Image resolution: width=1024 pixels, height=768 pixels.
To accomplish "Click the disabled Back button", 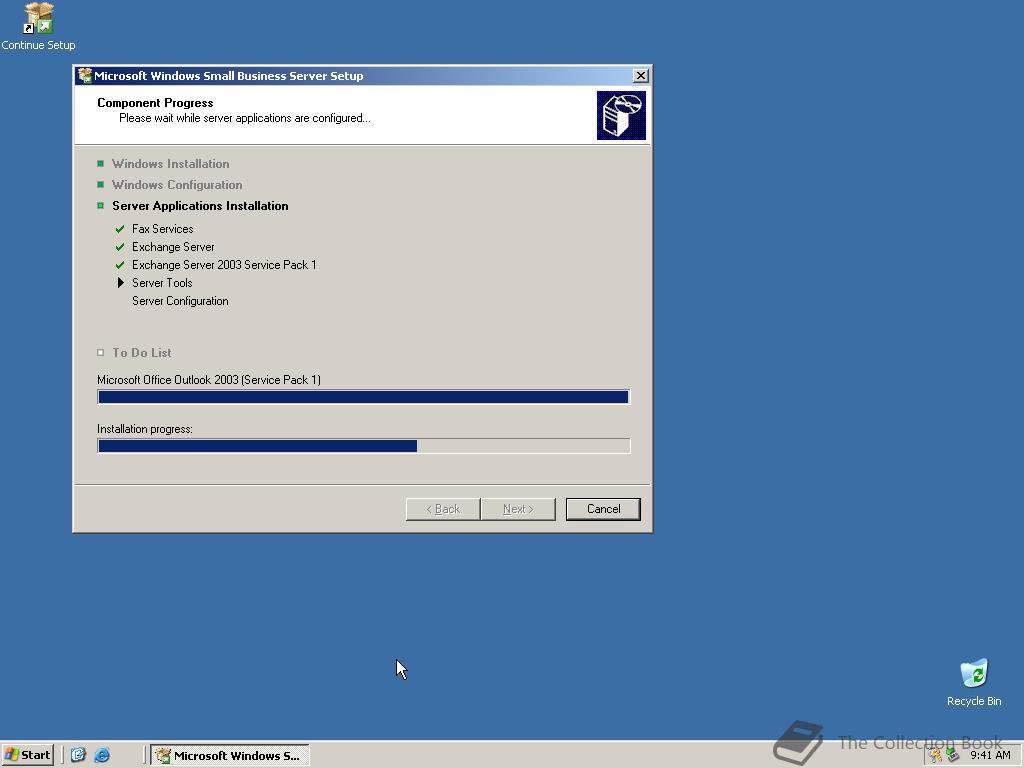I will 443,509.
